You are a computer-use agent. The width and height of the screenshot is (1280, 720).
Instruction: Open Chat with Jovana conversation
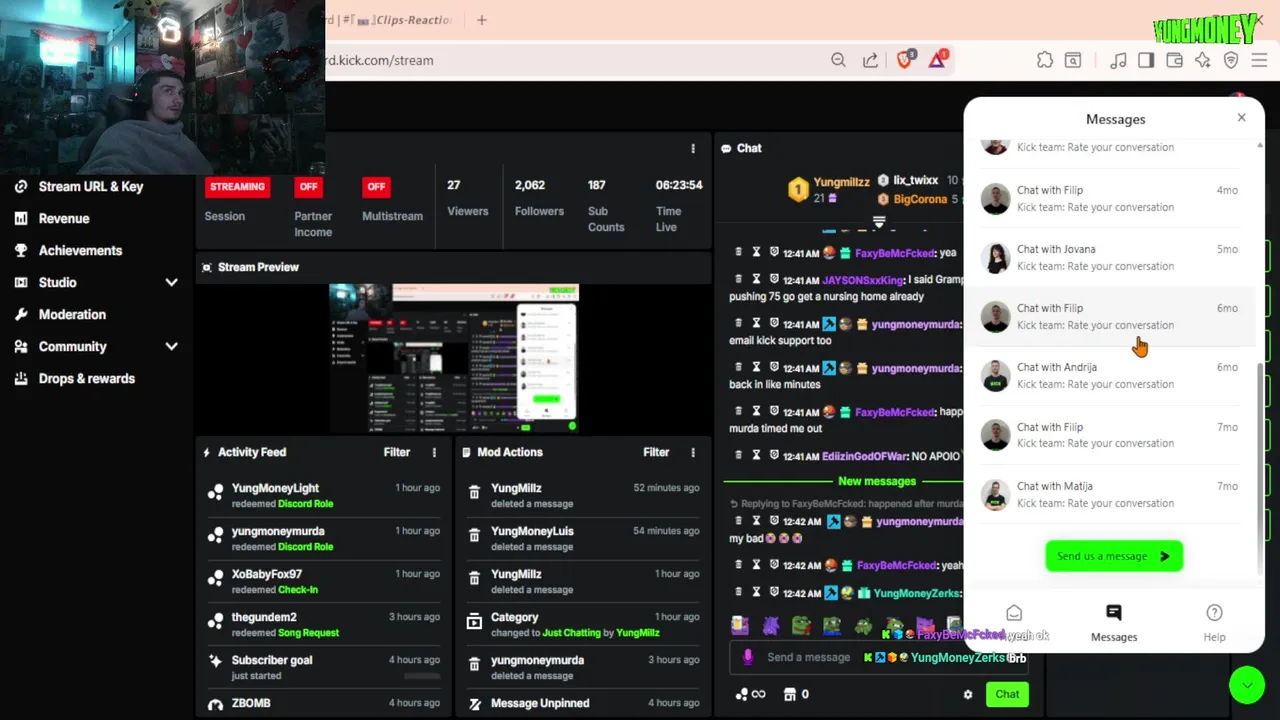tap(1110, 257)
